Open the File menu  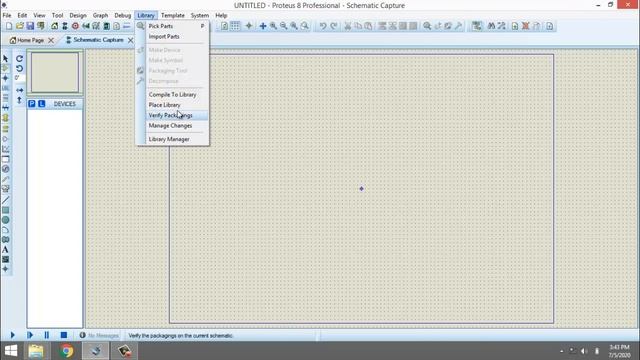pos(7,15)
